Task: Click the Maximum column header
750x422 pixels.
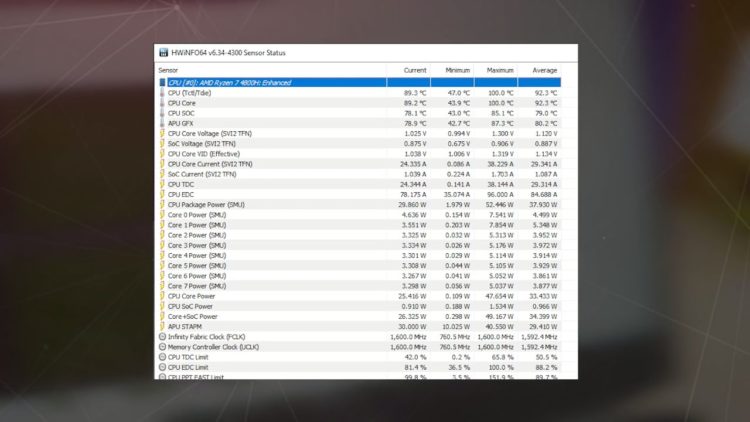Action: click(500, 70)
